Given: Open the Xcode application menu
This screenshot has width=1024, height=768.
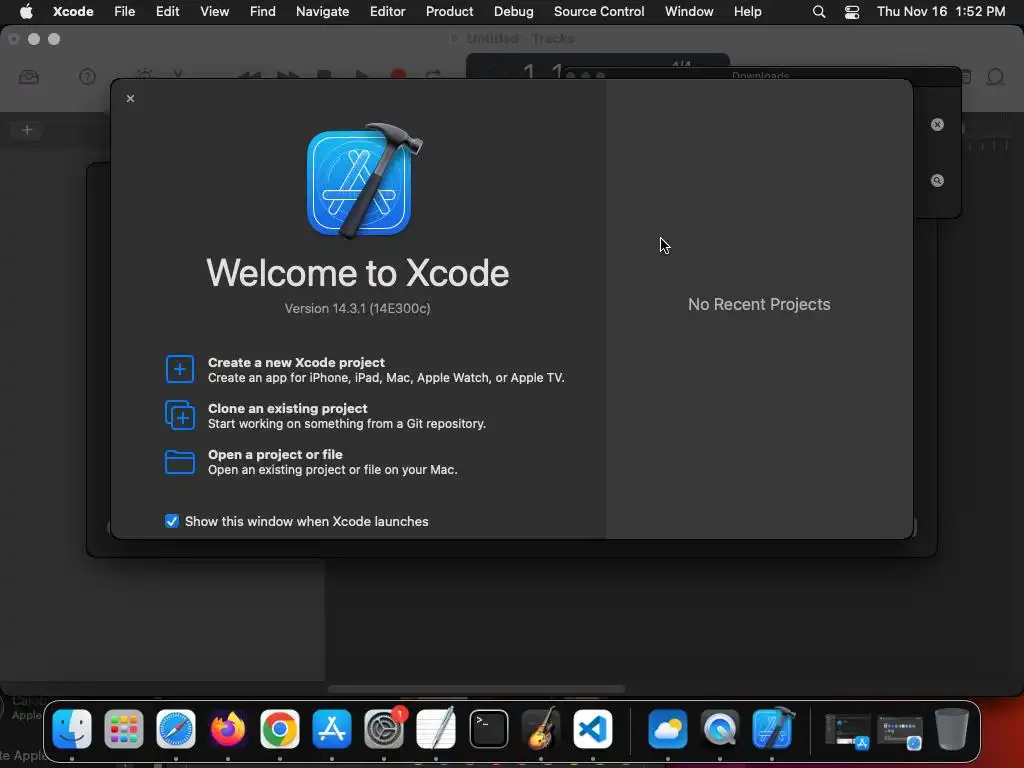Looking at the screenshot, I should pos(73,11).
